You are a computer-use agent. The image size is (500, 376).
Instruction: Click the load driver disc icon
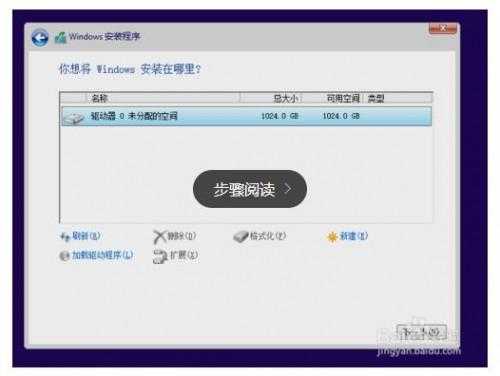(x=64, y=256)
